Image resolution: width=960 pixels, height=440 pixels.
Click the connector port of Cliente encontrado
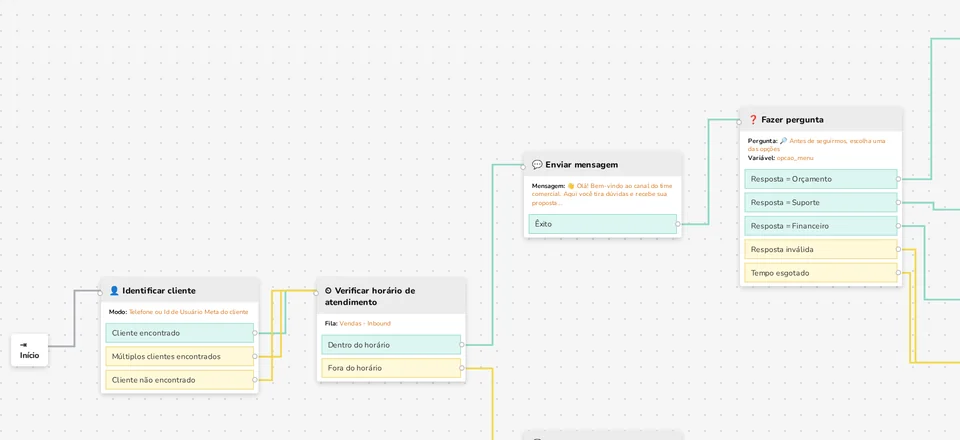(255, 333)
